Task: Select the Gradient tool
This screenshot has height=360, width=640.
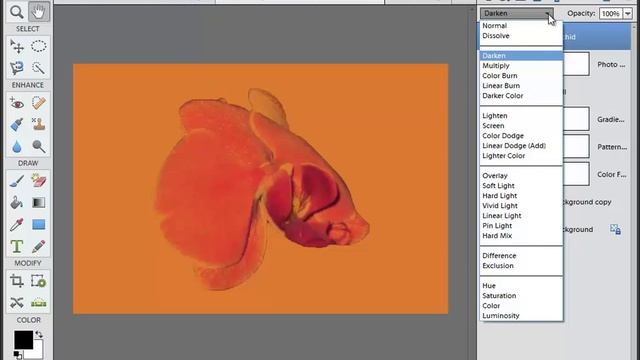Action: click(x=39, y=202)
